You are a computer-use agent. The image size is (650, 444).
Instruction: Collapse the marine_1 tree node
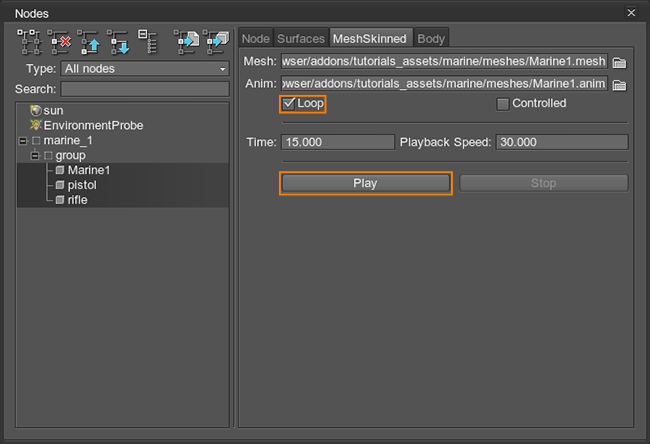coord(23,141)
